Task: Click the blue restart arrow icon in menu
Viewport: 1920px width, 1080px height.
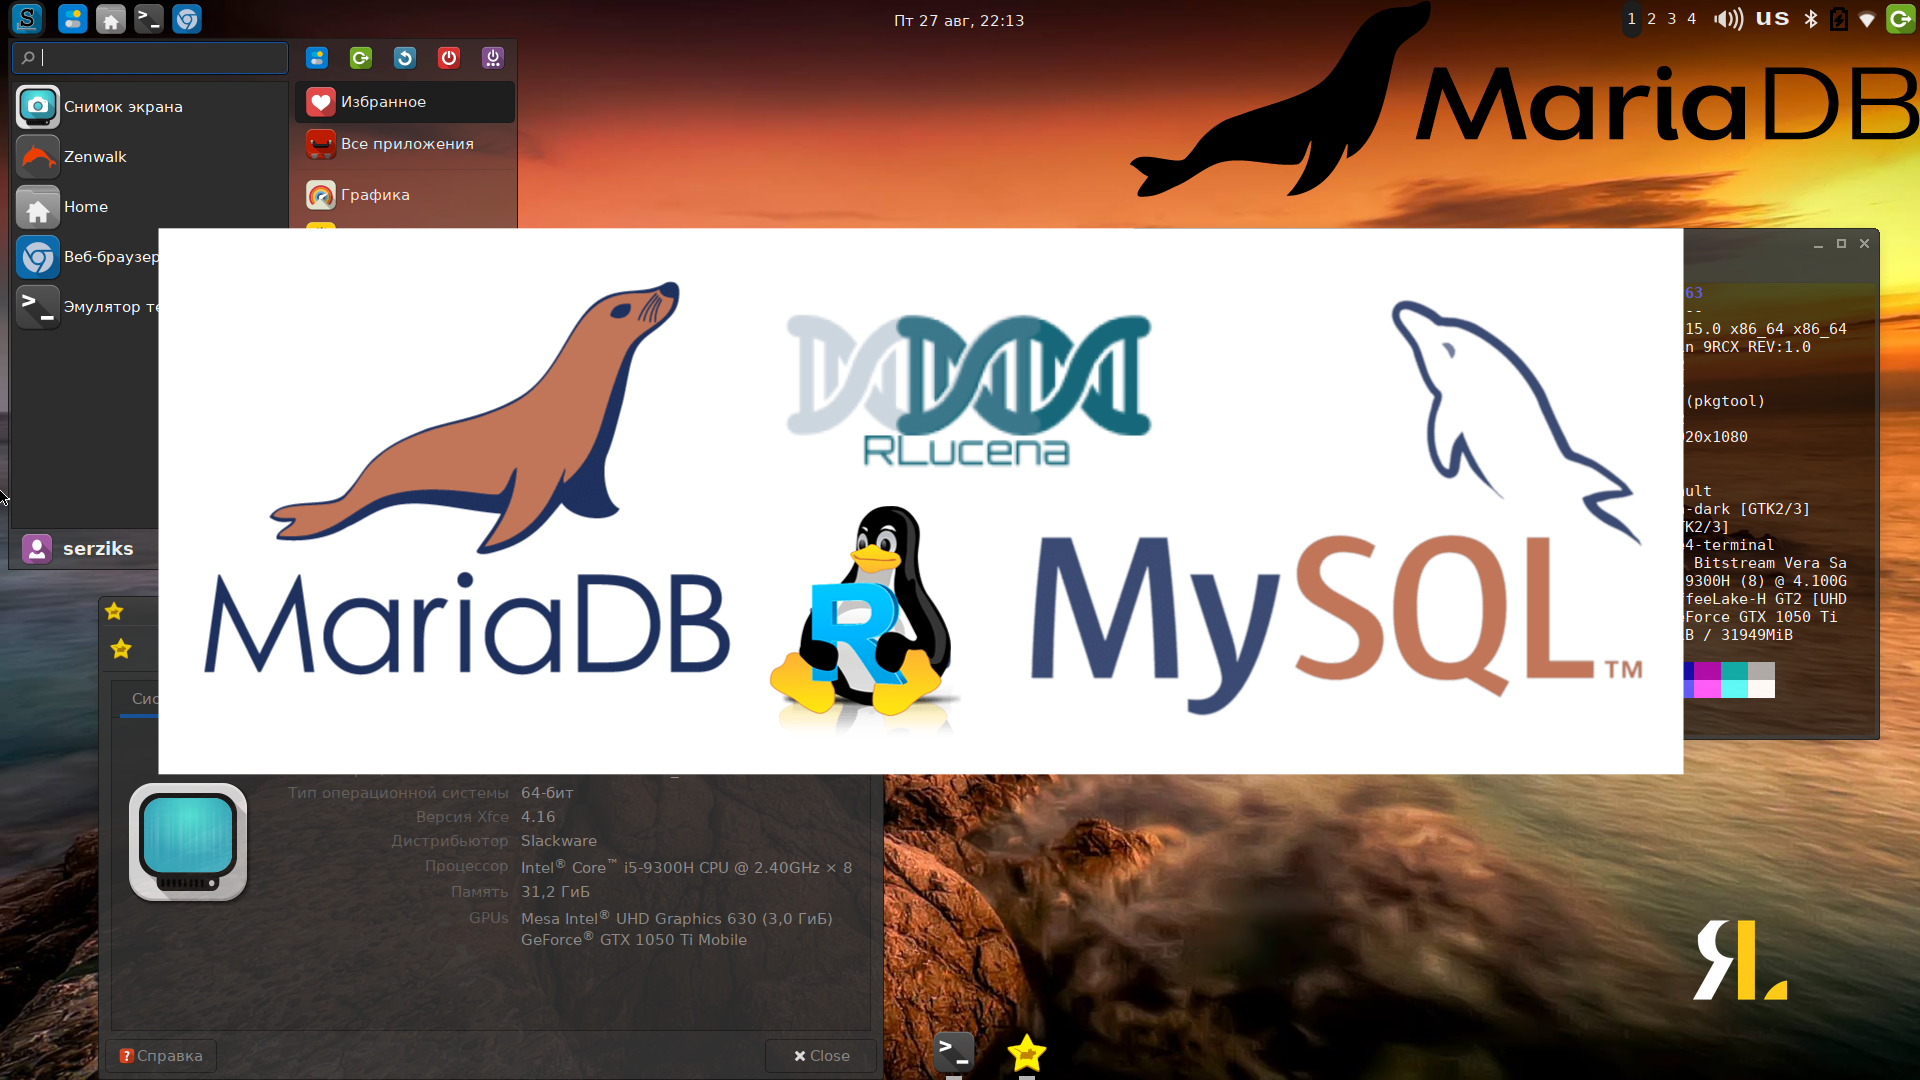Action: pos(405,58)
